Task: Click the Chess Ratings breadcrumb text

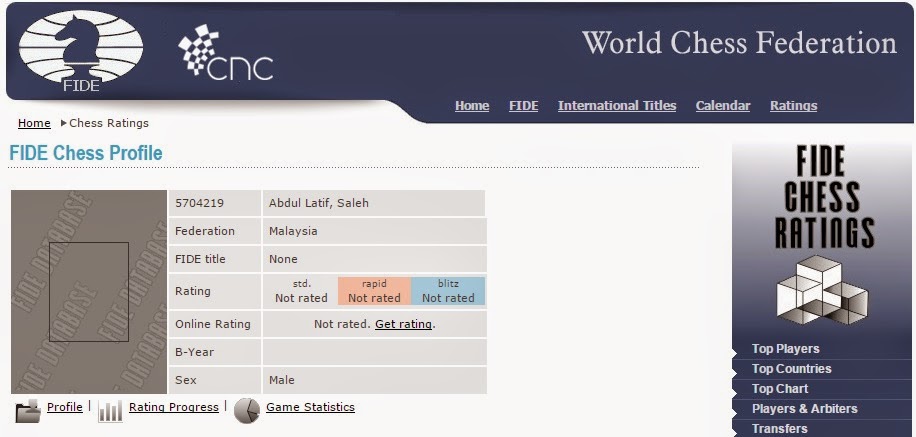Action: pyautogui.click(x=109, y=123)
